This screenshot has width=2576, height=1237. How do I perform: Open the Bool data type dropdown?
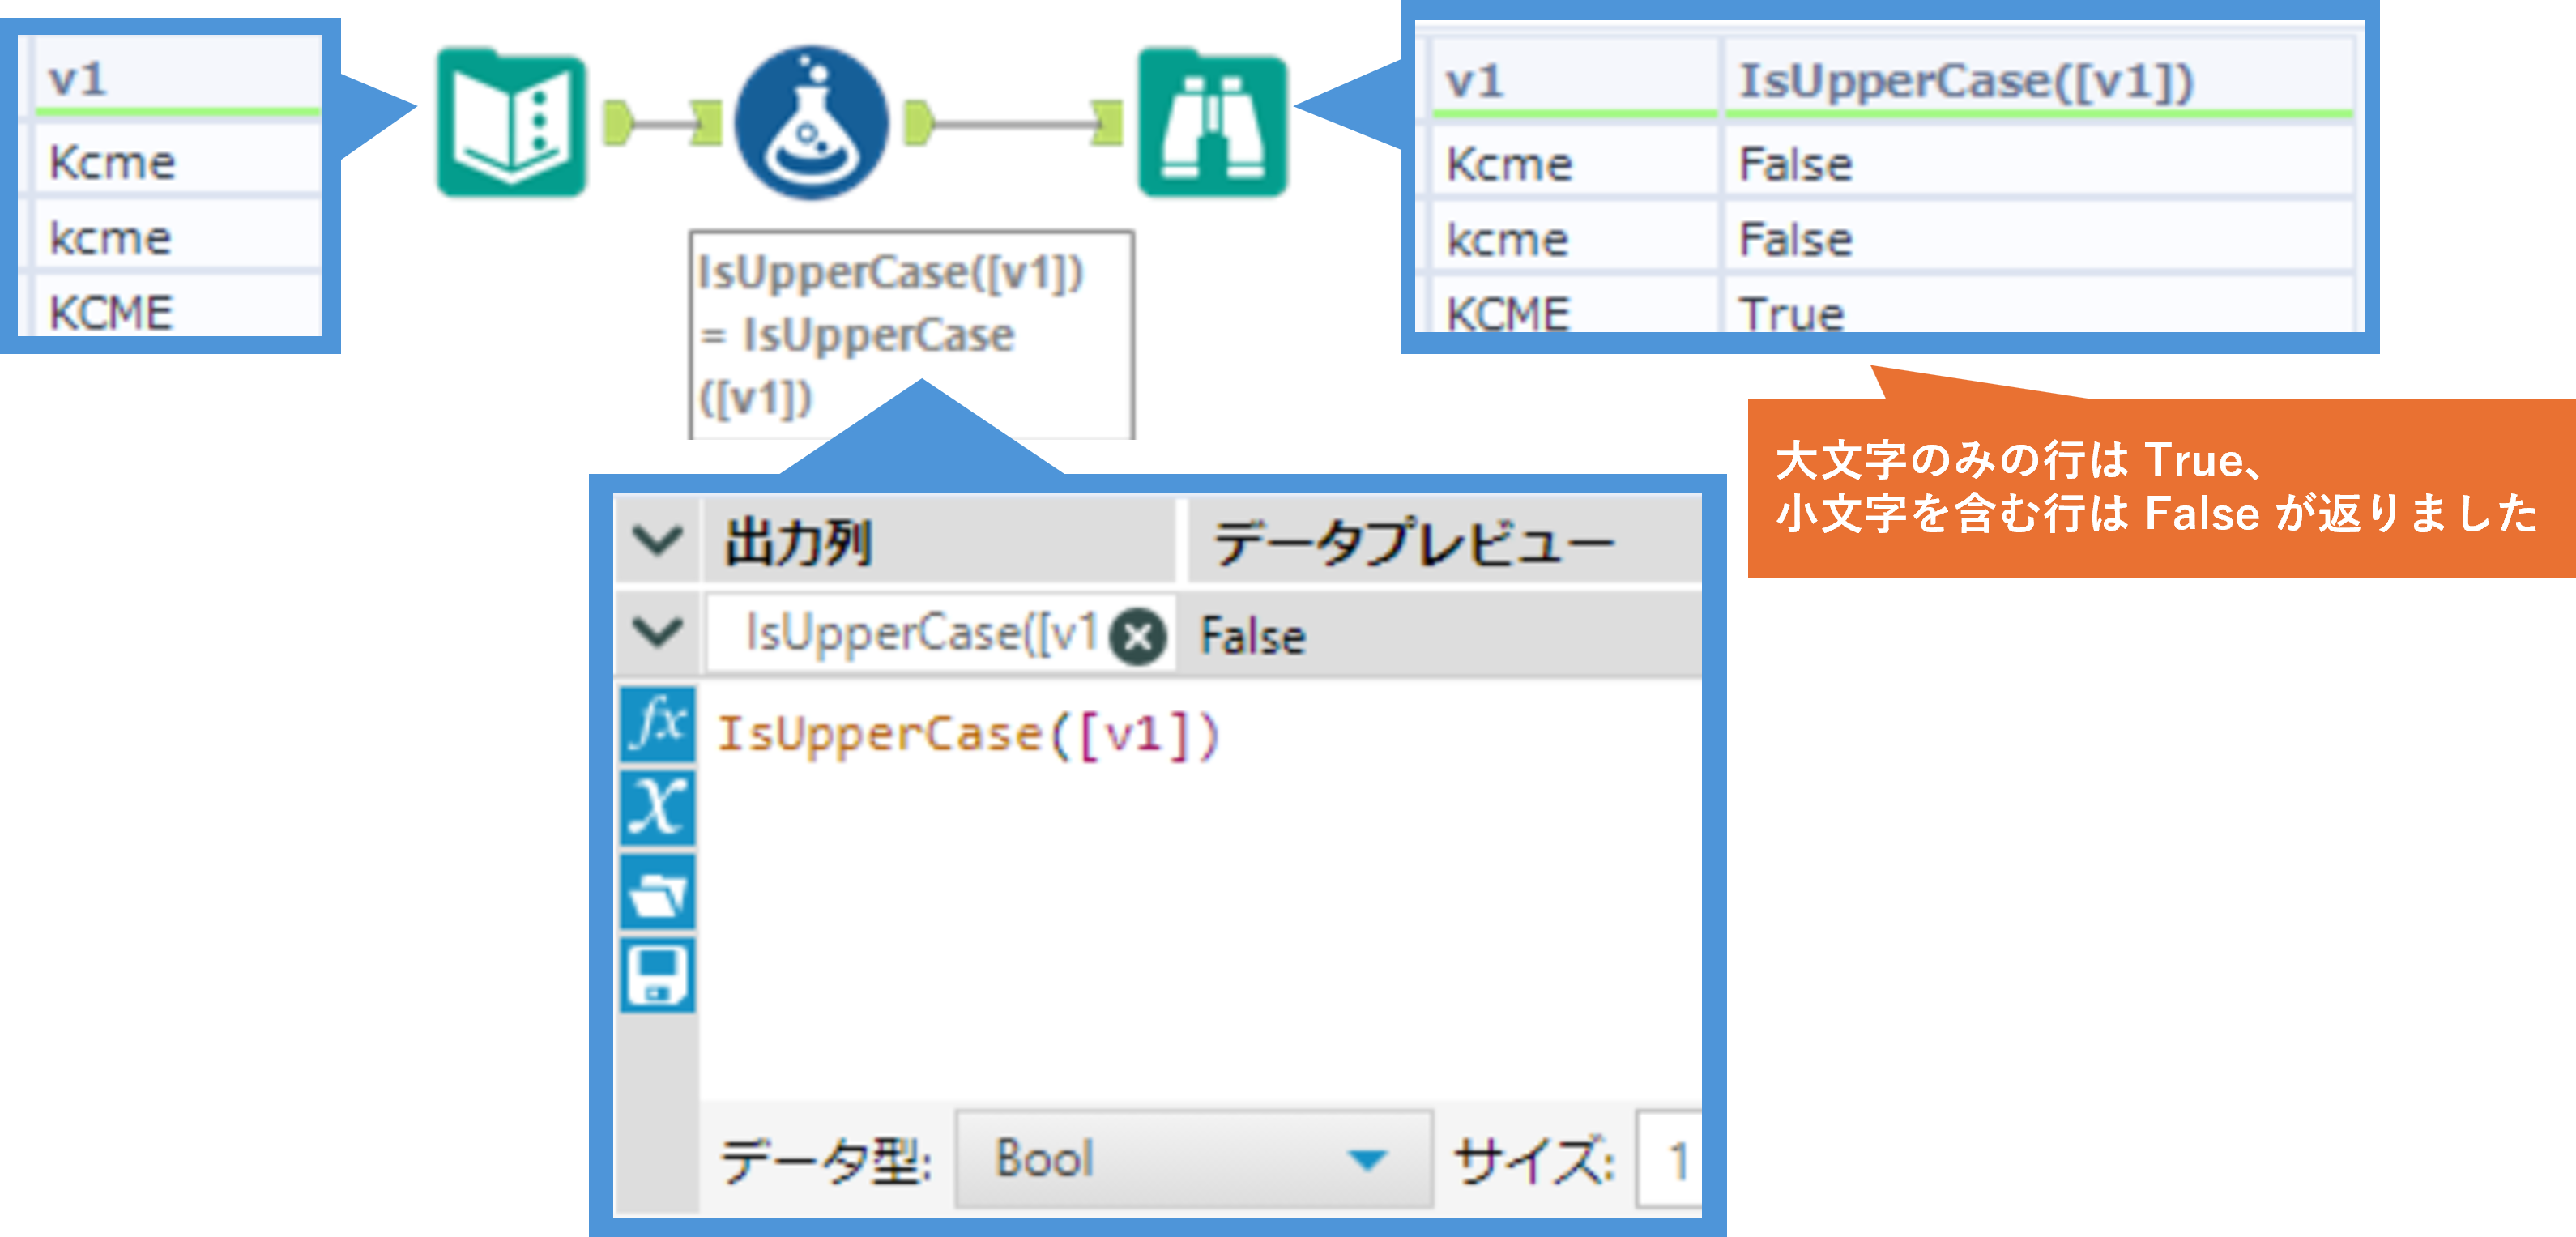tap(1193, 1159)
